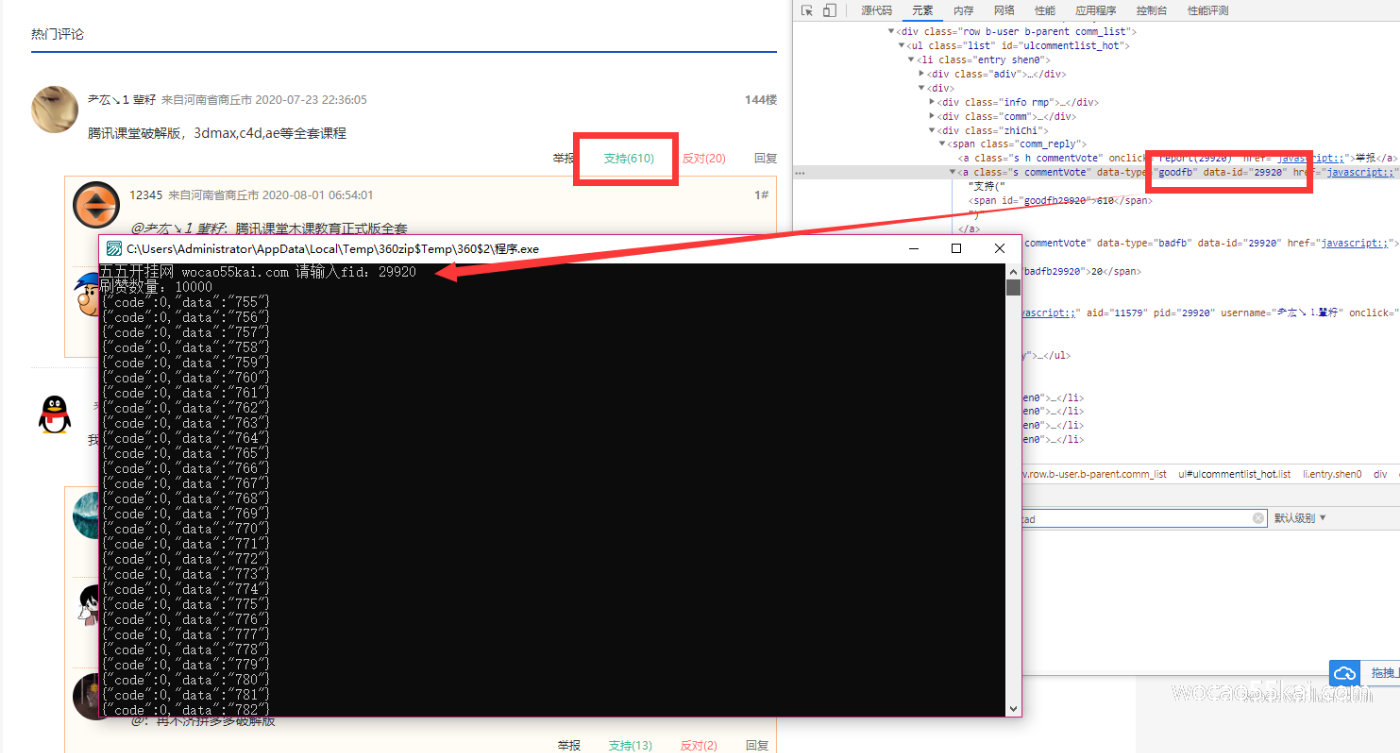Collapse the ul ulcommentlist_hot node
The width and height of the screenshot is (1400, 753).
tap(902, 45)
